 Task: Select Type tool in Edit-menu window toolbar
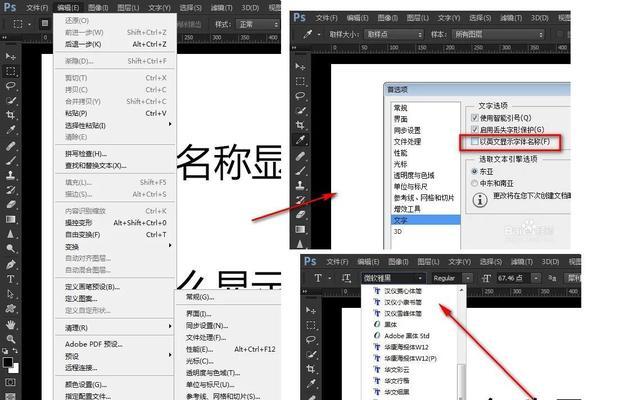coord(10,279)
